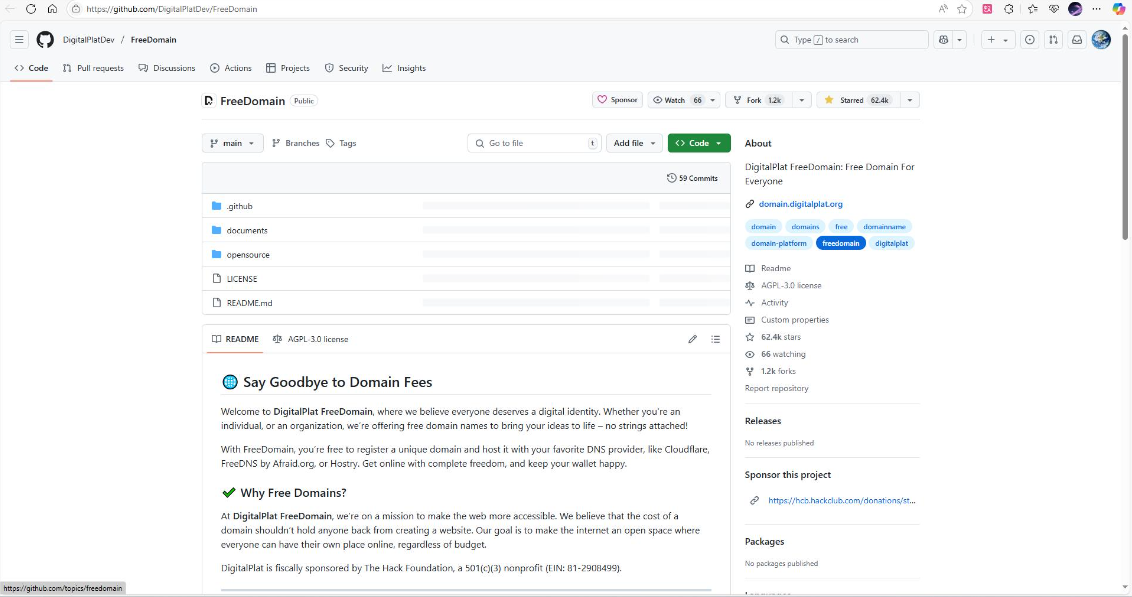
Task: Open notifications inbox icon
Action: tap(1077, 40)
